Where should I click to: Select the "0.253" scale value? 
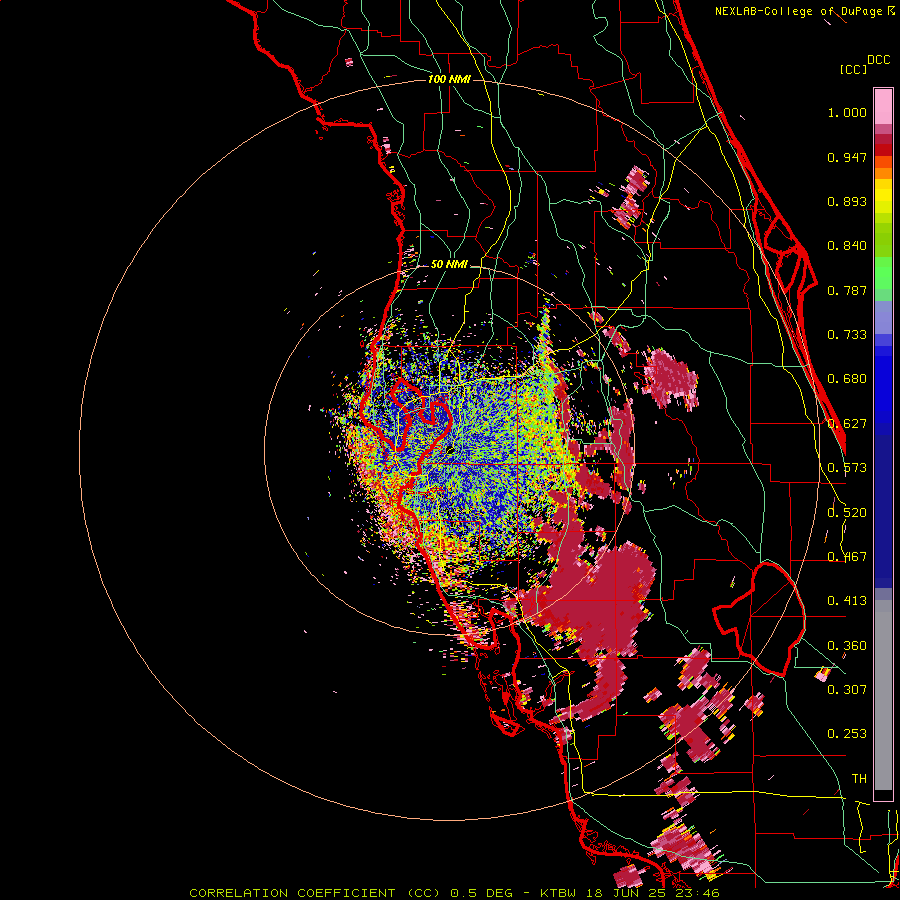click(x=847, y=734)
